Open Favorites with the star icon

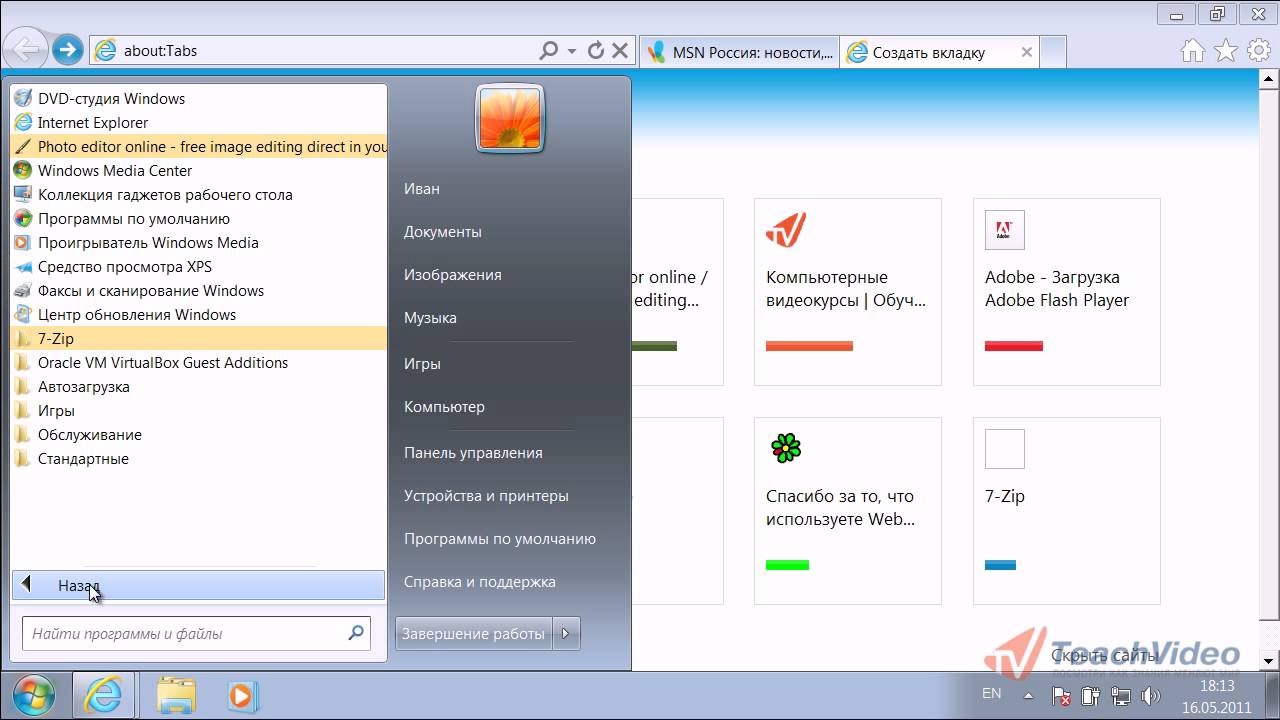pos(1226,50)
